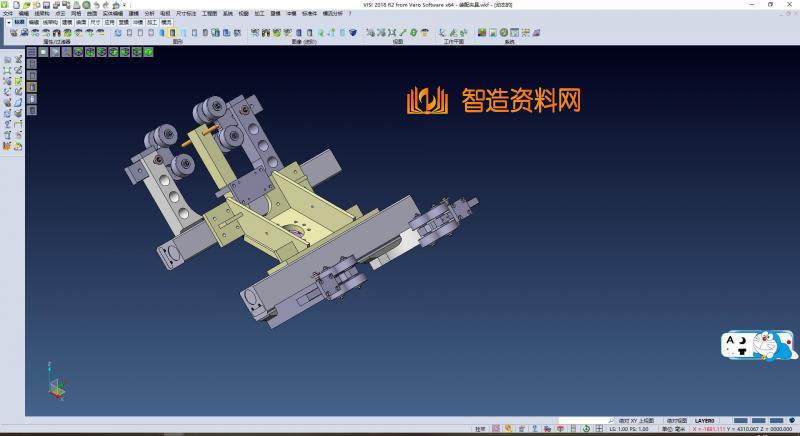Click the LAYER0 layer button in status bar

point(706,421)
